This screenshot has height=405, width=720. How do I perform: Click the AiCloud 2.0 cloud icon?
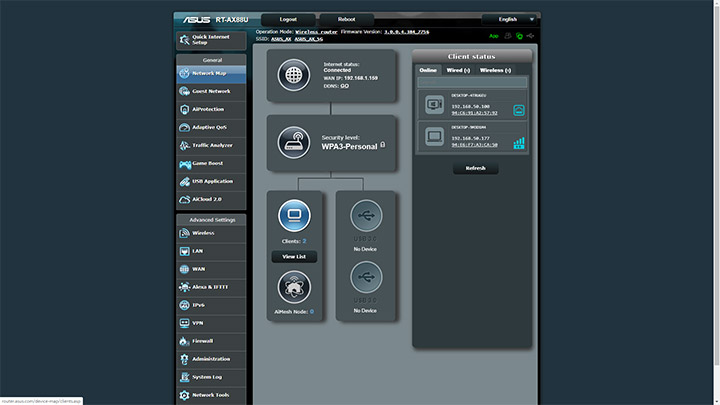tap(185, 200)
